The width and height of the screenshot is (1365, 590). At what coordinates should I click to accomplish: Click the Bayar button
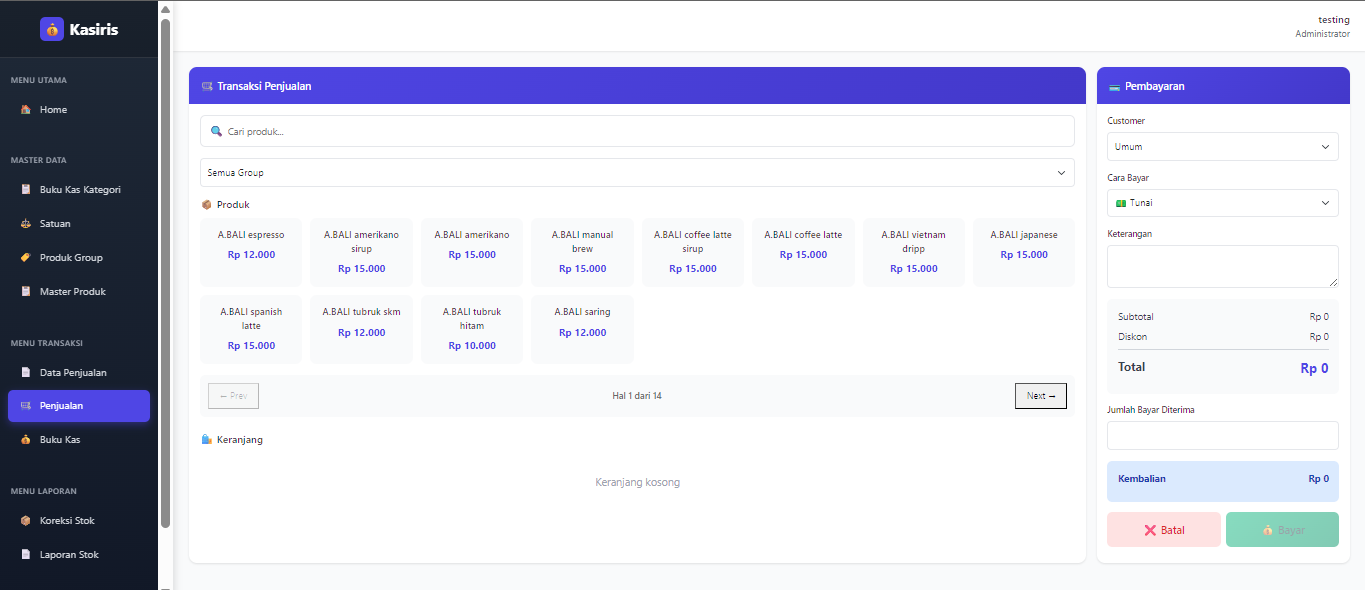1282,530
